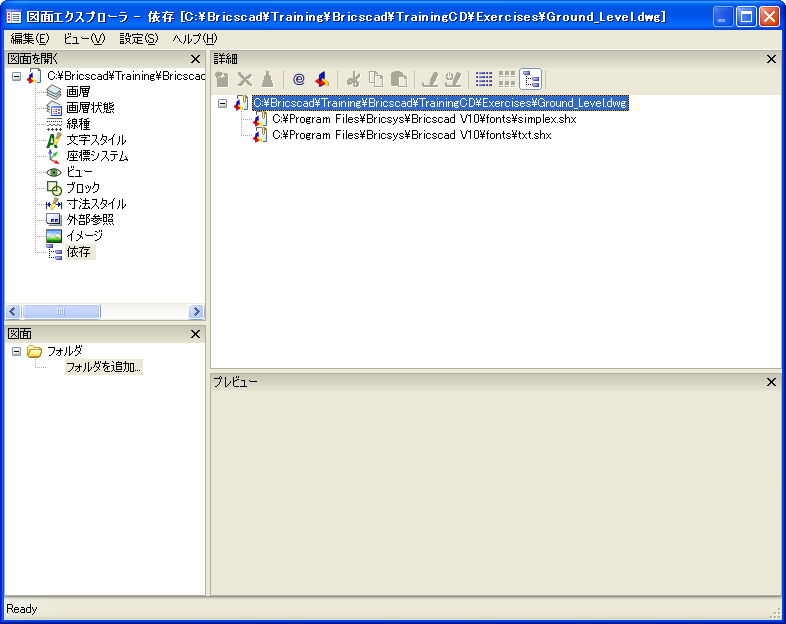Screen dimensions: 786x624
Task: Select ビュー (Views) tree item
Action: click(79, 172)
